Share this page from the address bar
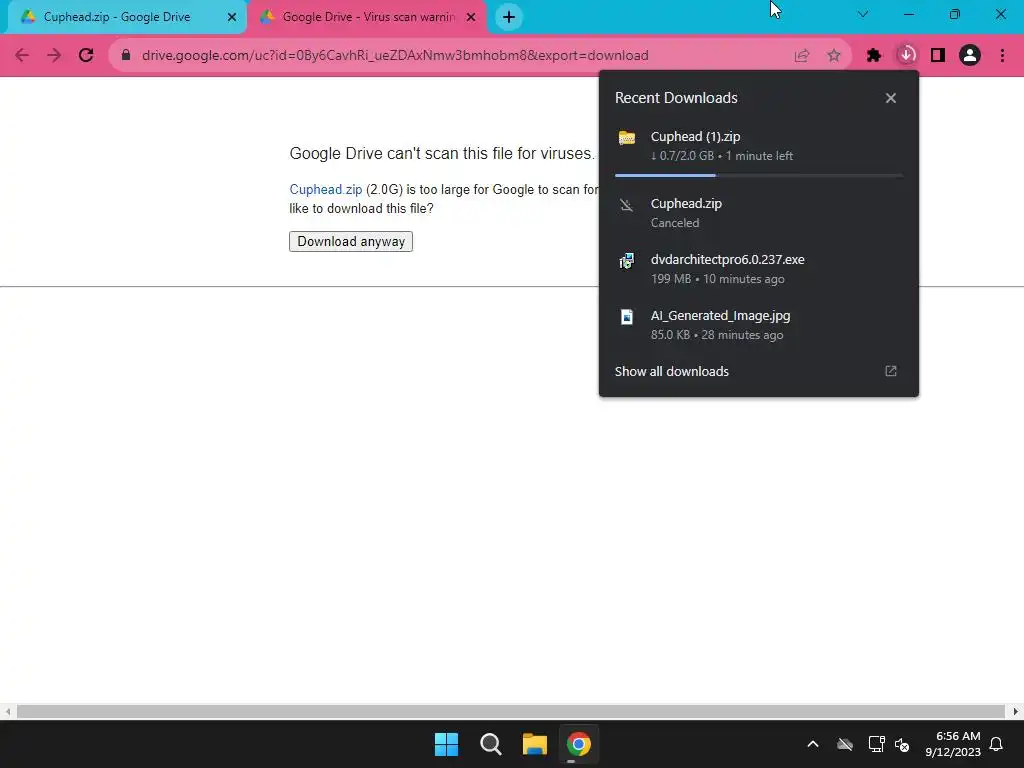The width and height of the screenshot is (1024, 768). 802,56
